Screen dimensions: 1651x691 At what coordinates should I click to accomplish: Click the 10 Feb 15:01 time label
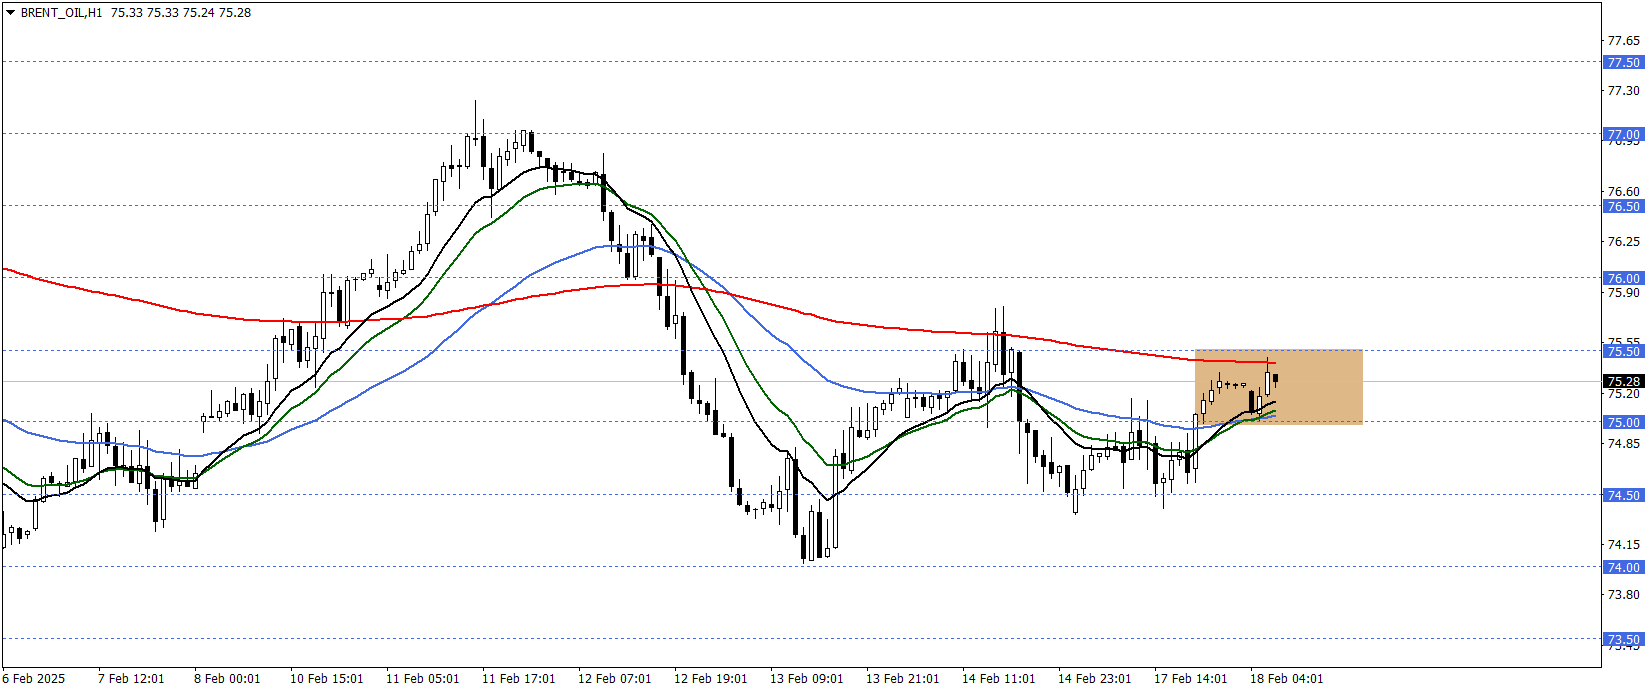click(x=327, y=678)
